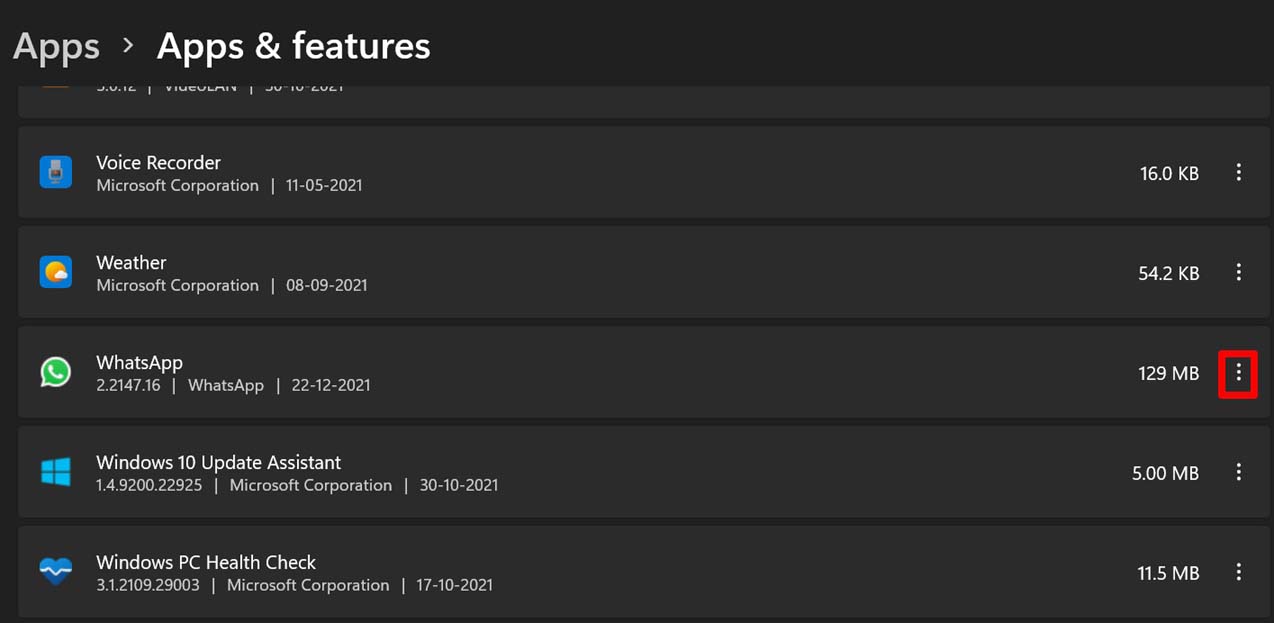The image size is (1274, 623).
Task: Click the Voice Recorder app icon
Action: (x=56, y=172)
